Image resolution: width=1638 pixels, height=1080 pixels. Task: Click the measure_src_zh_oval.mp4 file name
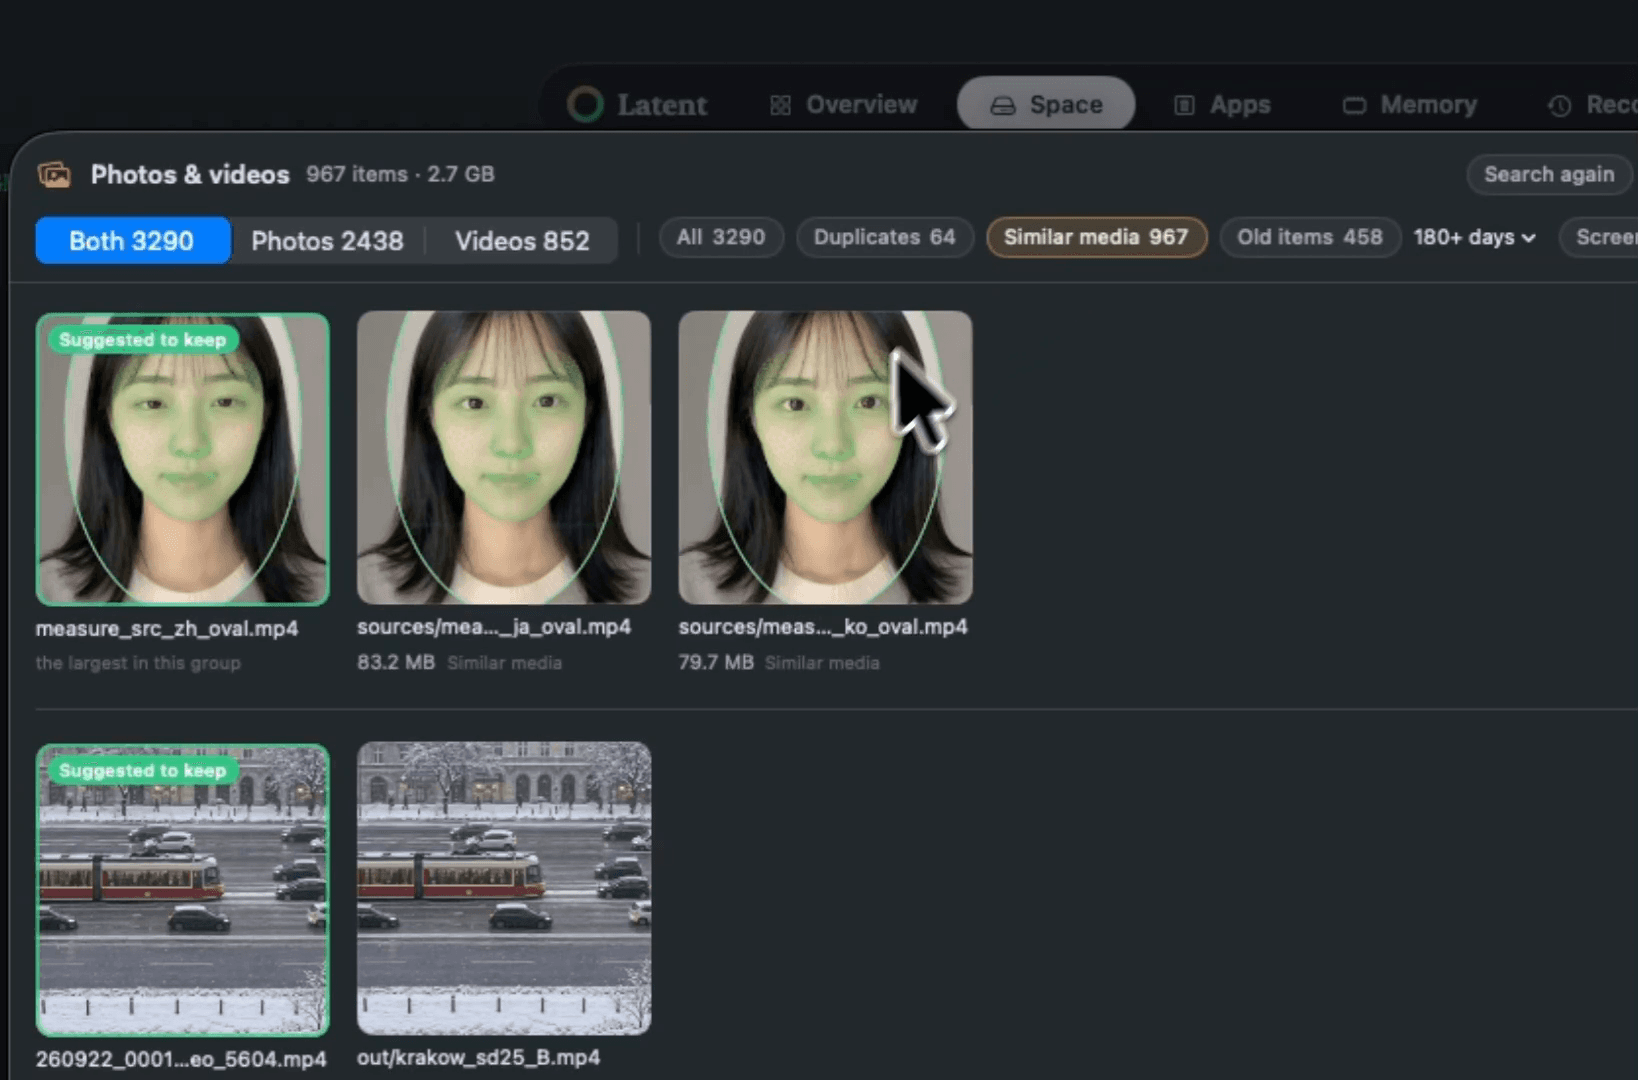click(x=167, y=629)
